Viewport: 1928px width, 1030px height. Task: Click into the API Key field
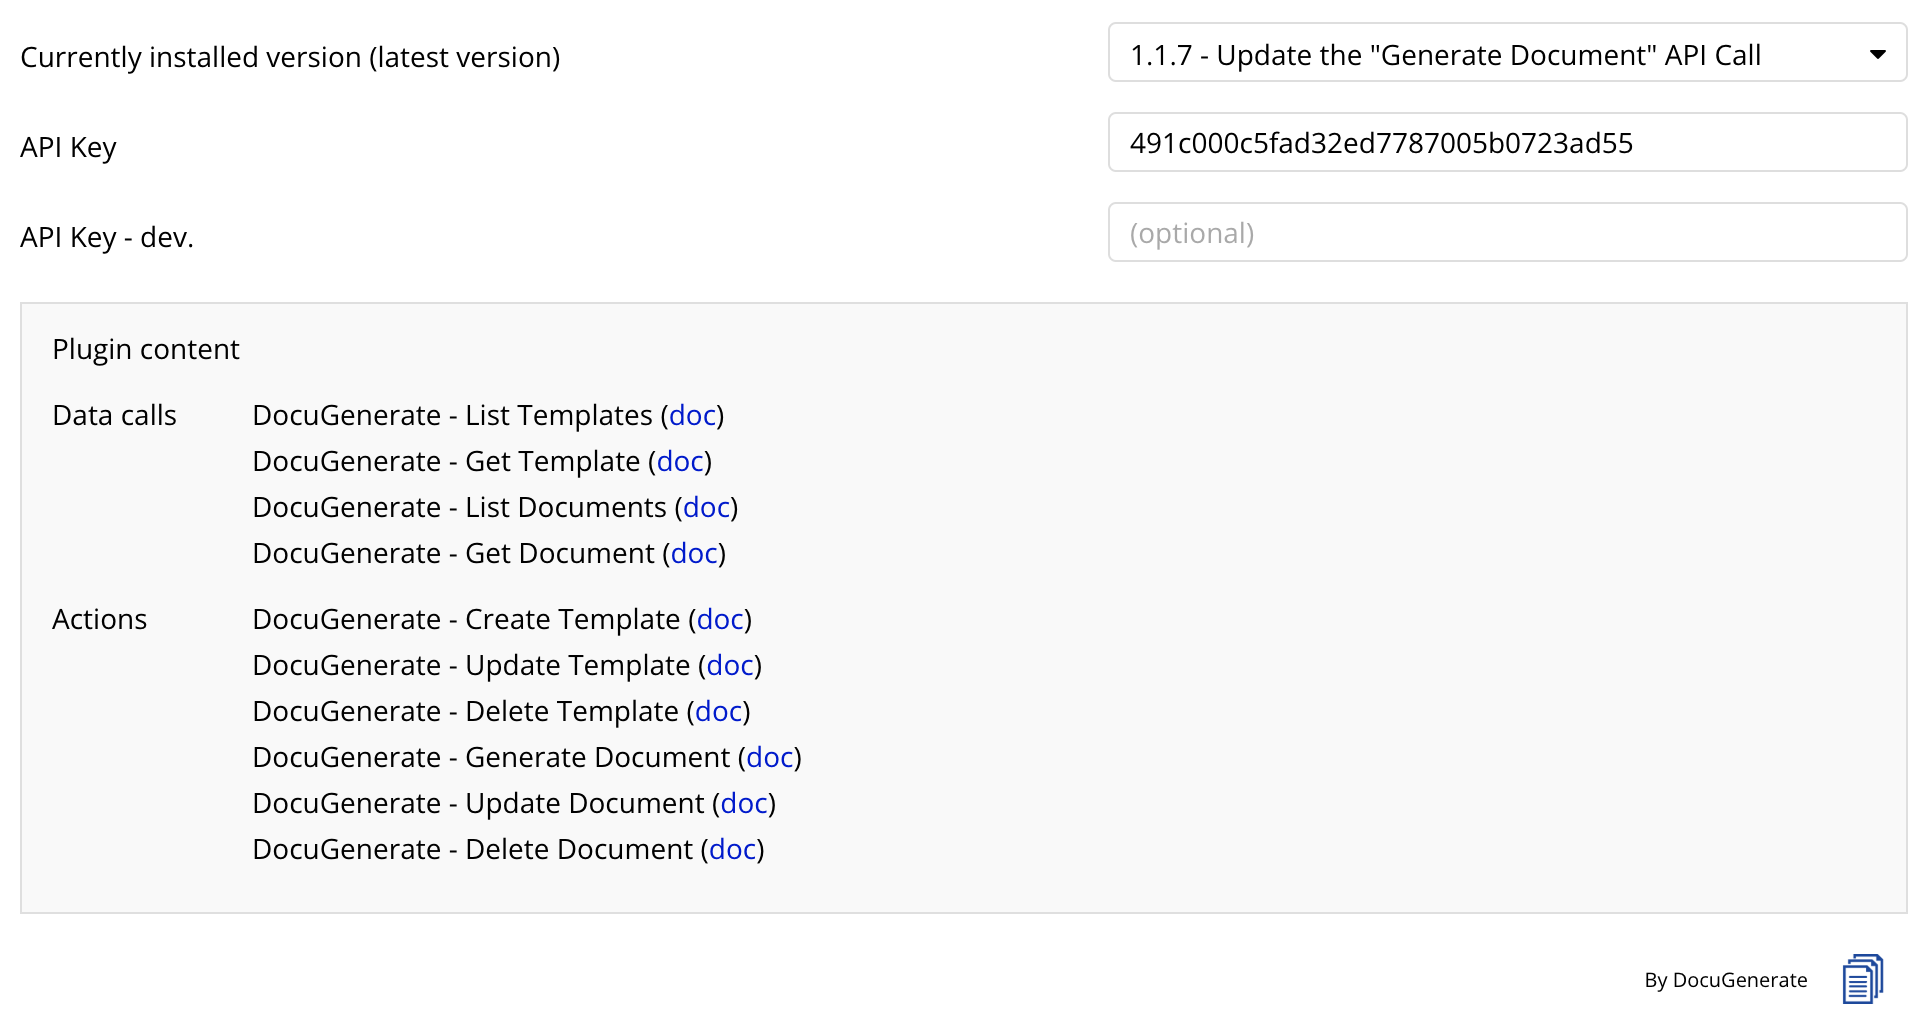(1506, 143)
